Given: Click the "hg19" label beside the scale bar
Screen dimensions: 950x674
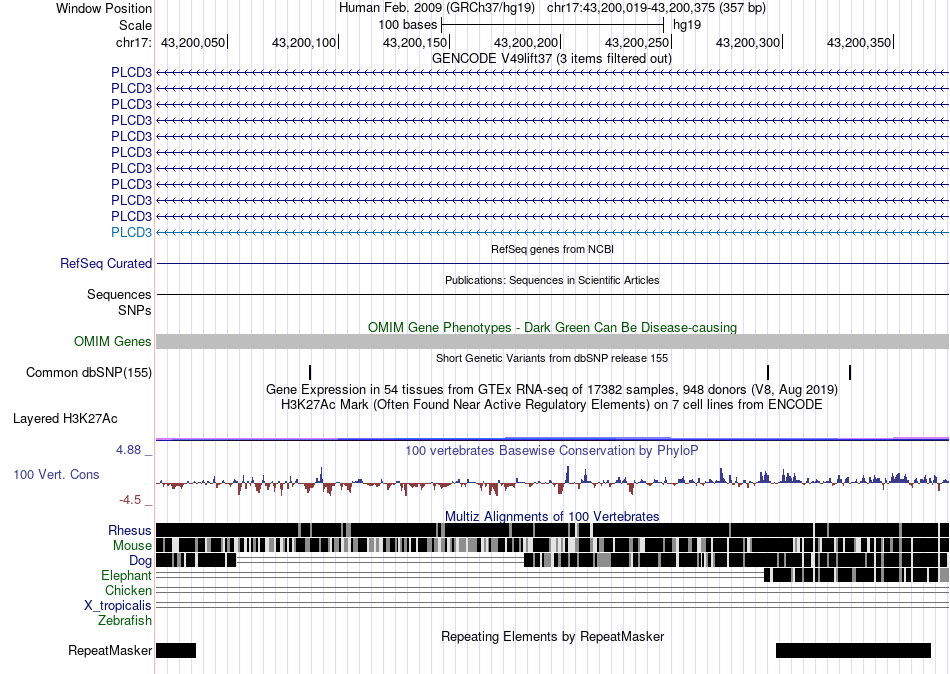Looking at the screenshot, I should point(687,25).
